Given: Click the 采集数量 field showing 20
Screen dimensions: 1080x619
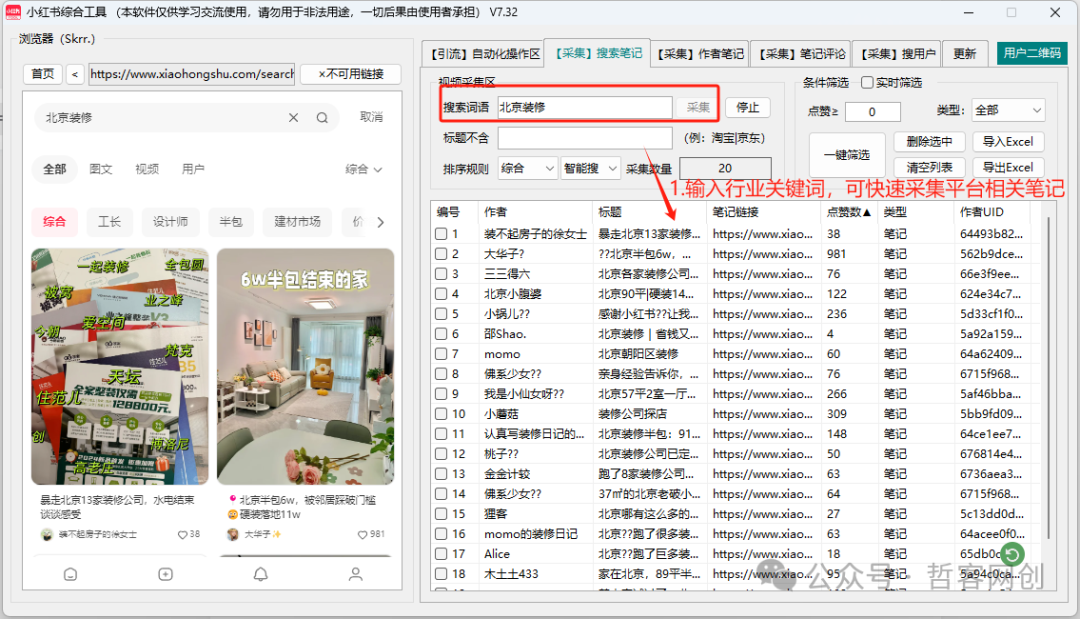Looking at the screenshot, I should tap(725, 169).
